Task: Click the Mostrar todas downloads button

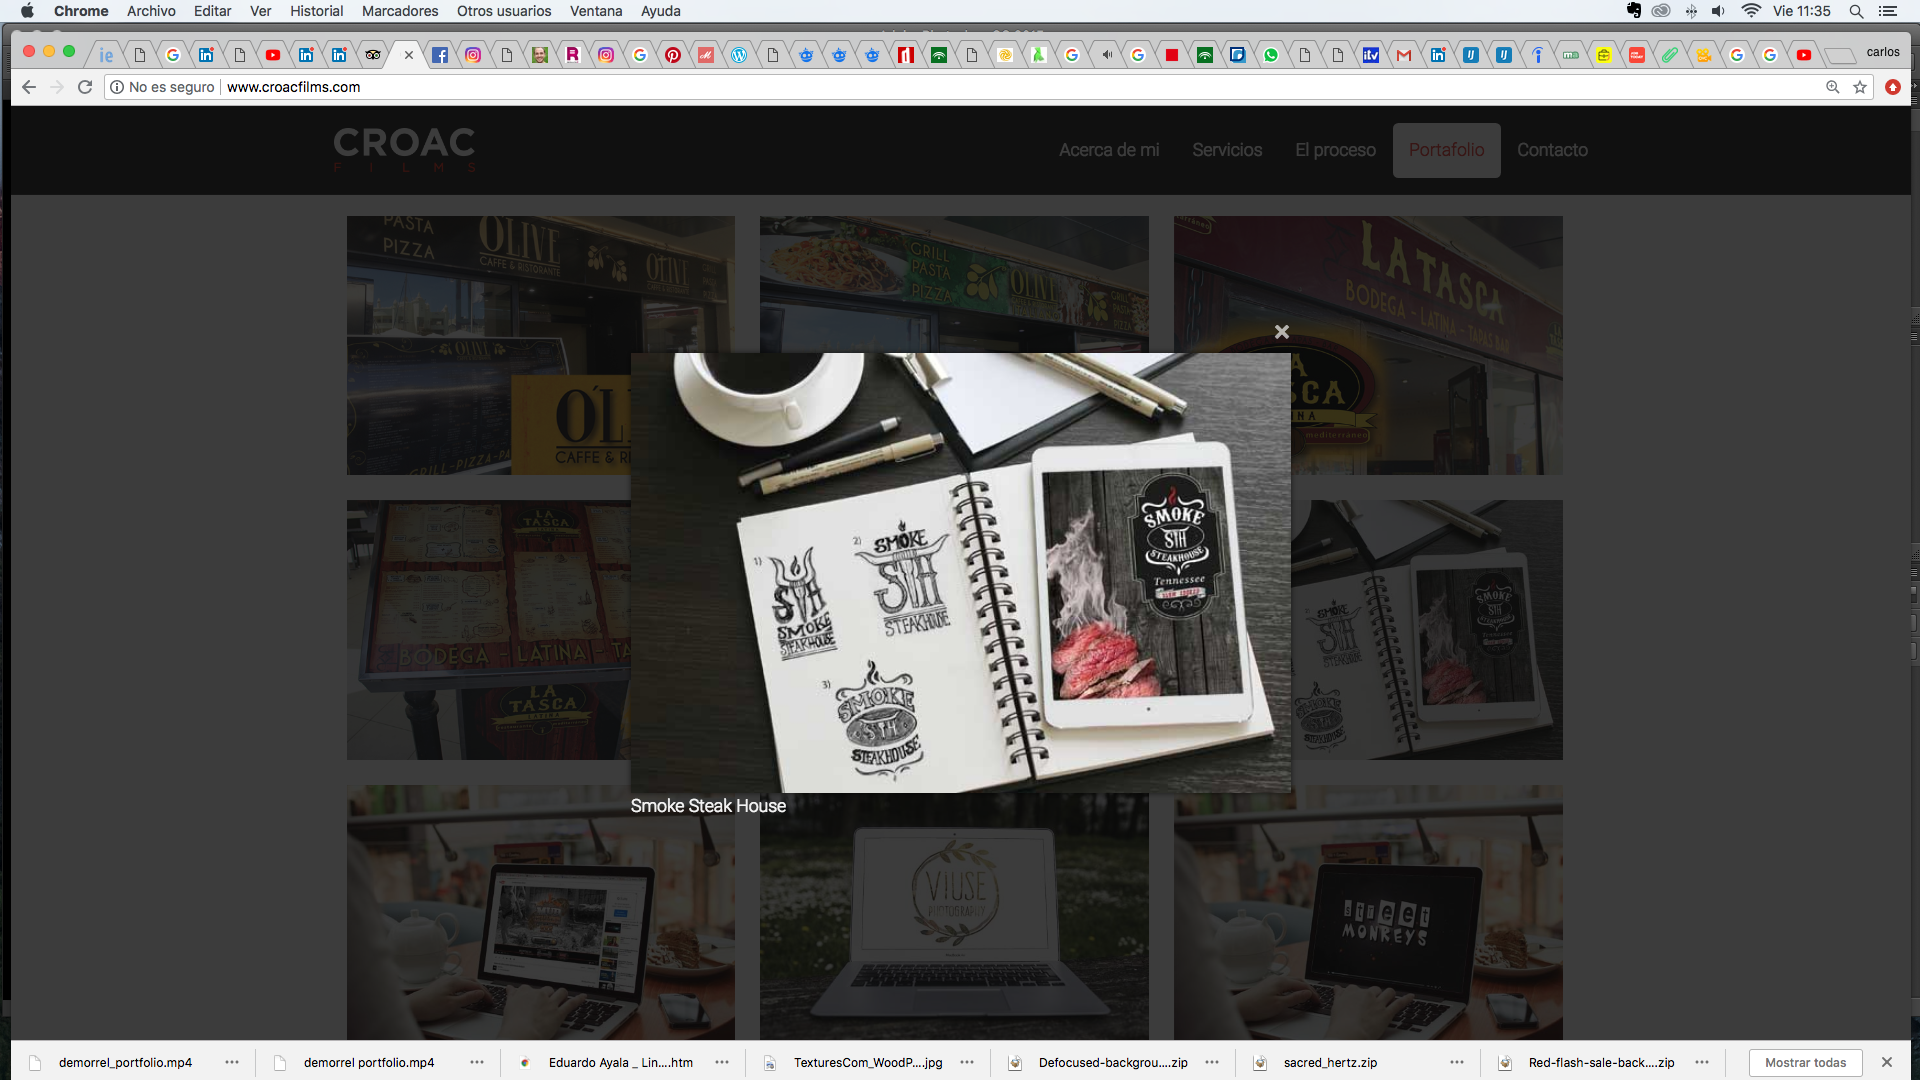Action: click(1805, 1063)
